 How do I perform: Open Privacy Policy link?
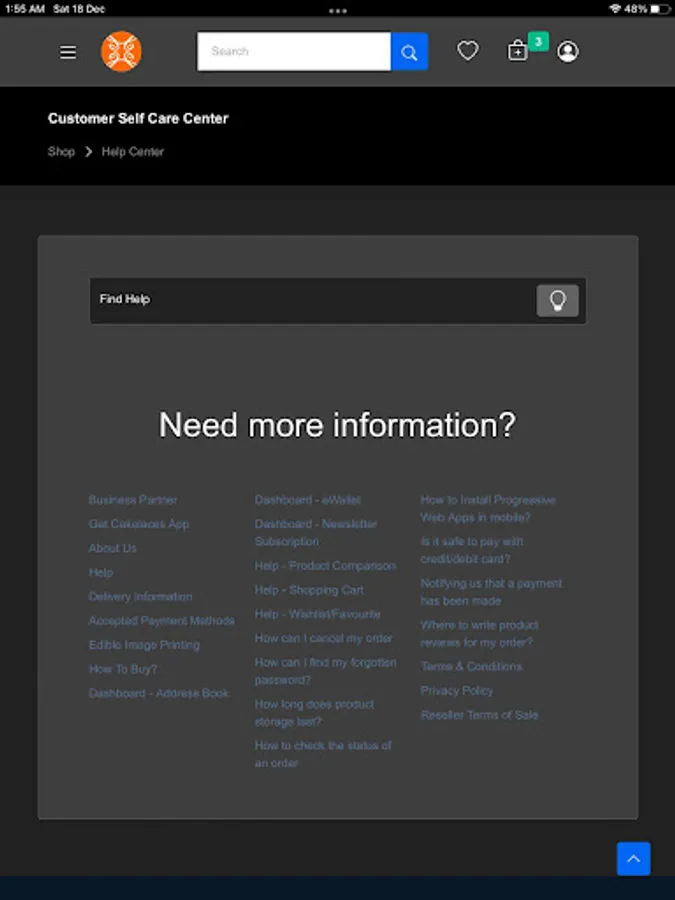click(457, 690)
